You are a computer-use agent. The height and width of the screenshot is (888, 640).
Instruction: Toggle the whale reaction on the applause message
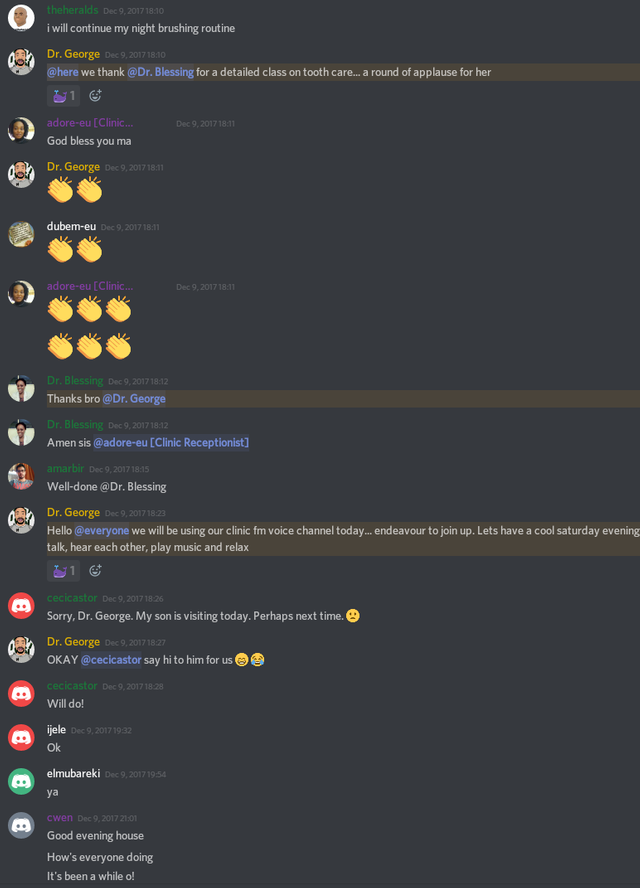click(x=63, y=96)
